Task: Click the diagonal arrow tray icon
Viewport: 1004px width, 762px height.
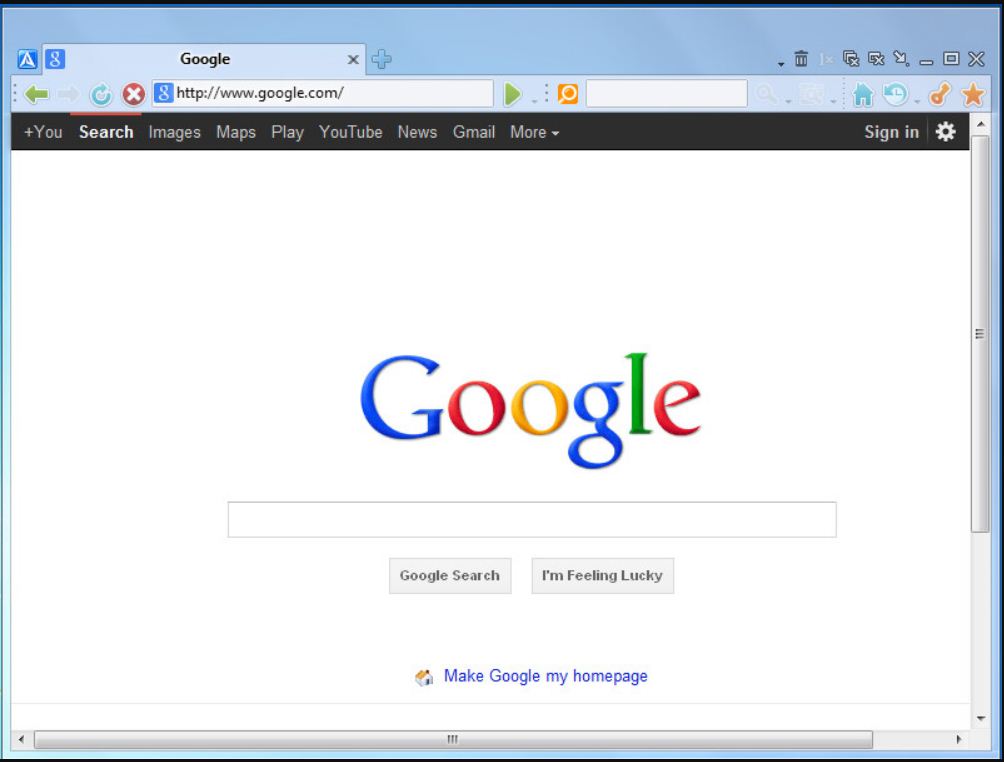Action: coord(901,59)
